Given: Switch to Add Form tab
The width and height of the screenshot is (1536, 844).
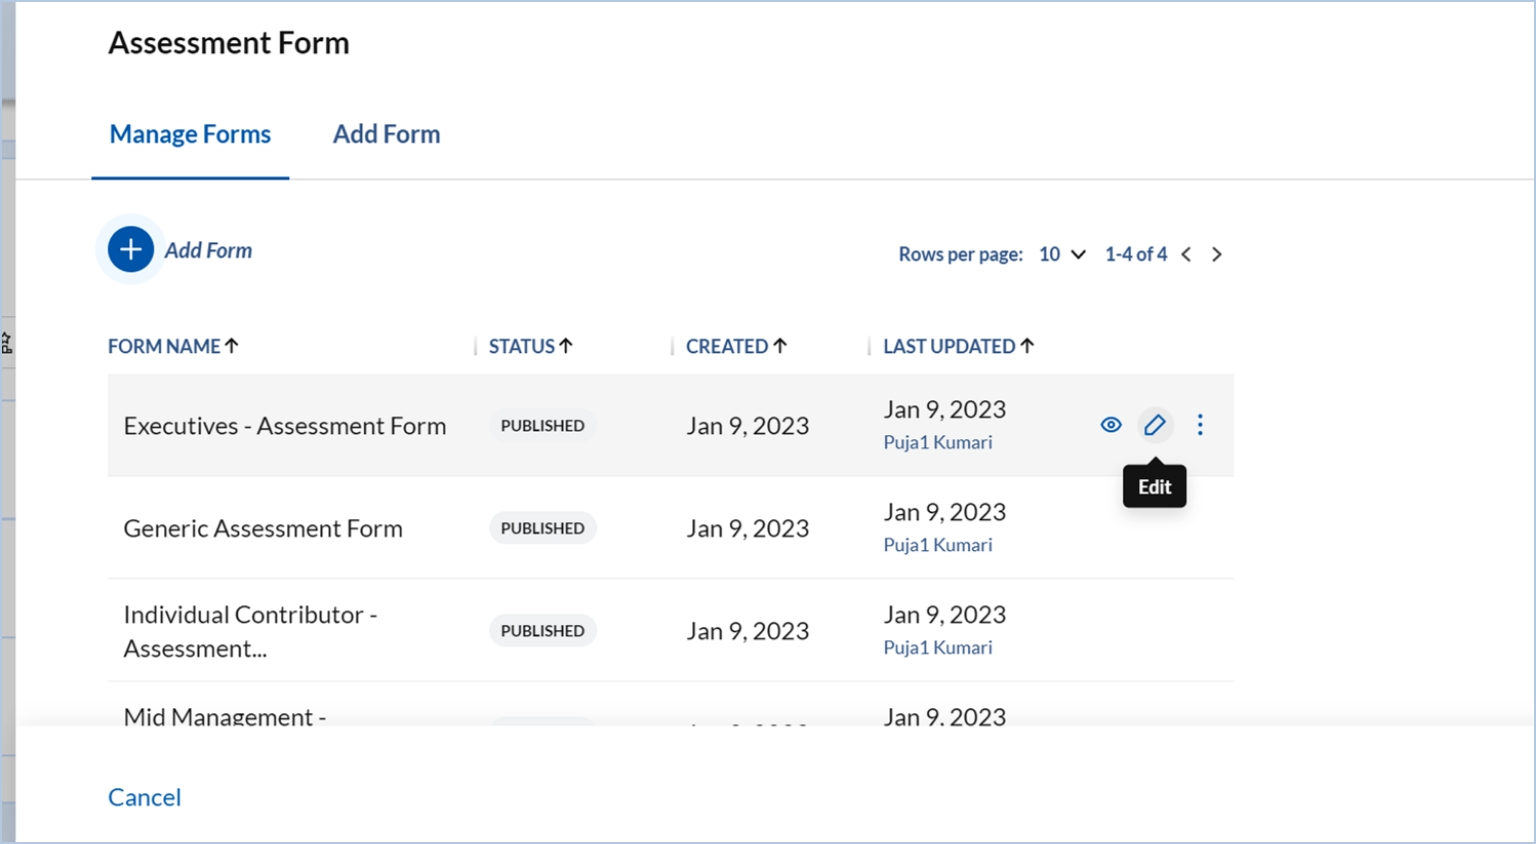Looking at the screenshot, I should pyautogui.click(x=386, y=134).
